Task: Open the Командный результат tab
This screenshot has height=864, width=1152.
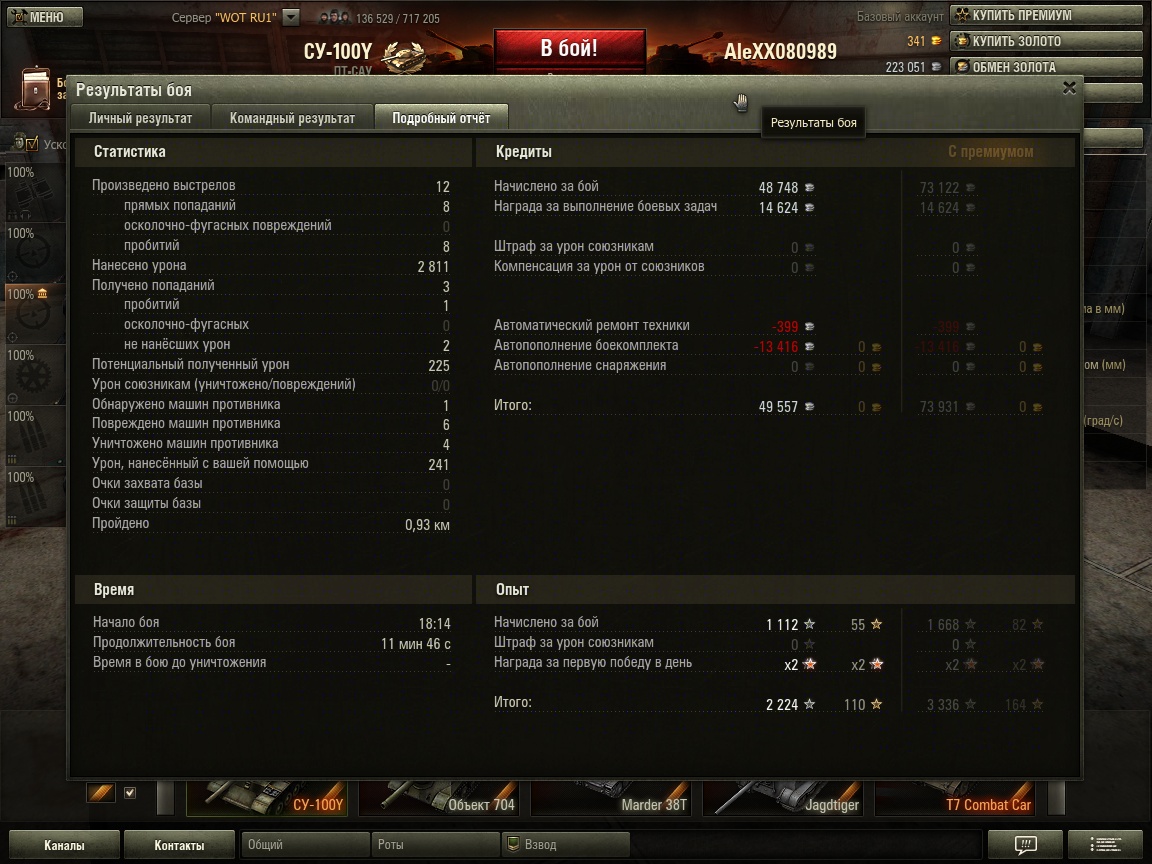Action: tap(292, 118)
